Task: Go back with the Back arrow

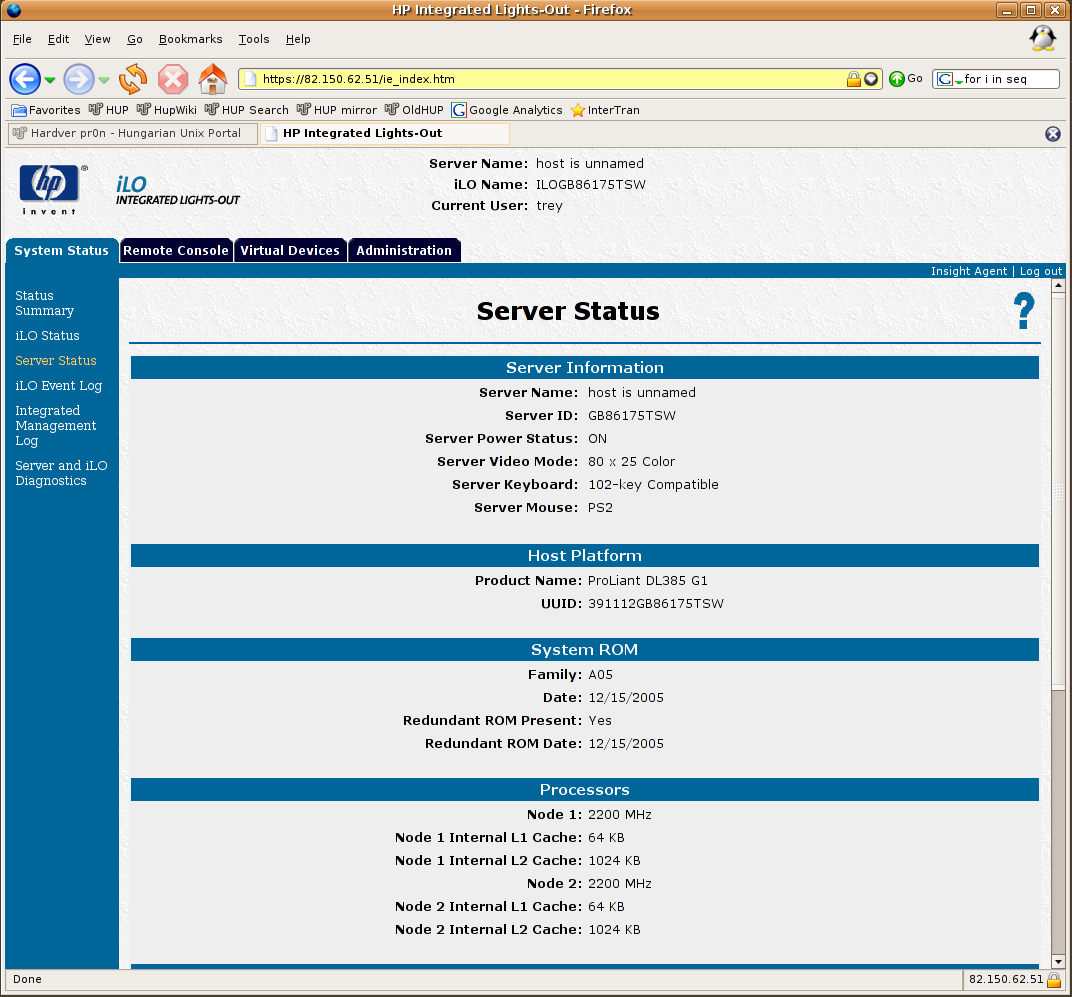Action: pos(25,79)
